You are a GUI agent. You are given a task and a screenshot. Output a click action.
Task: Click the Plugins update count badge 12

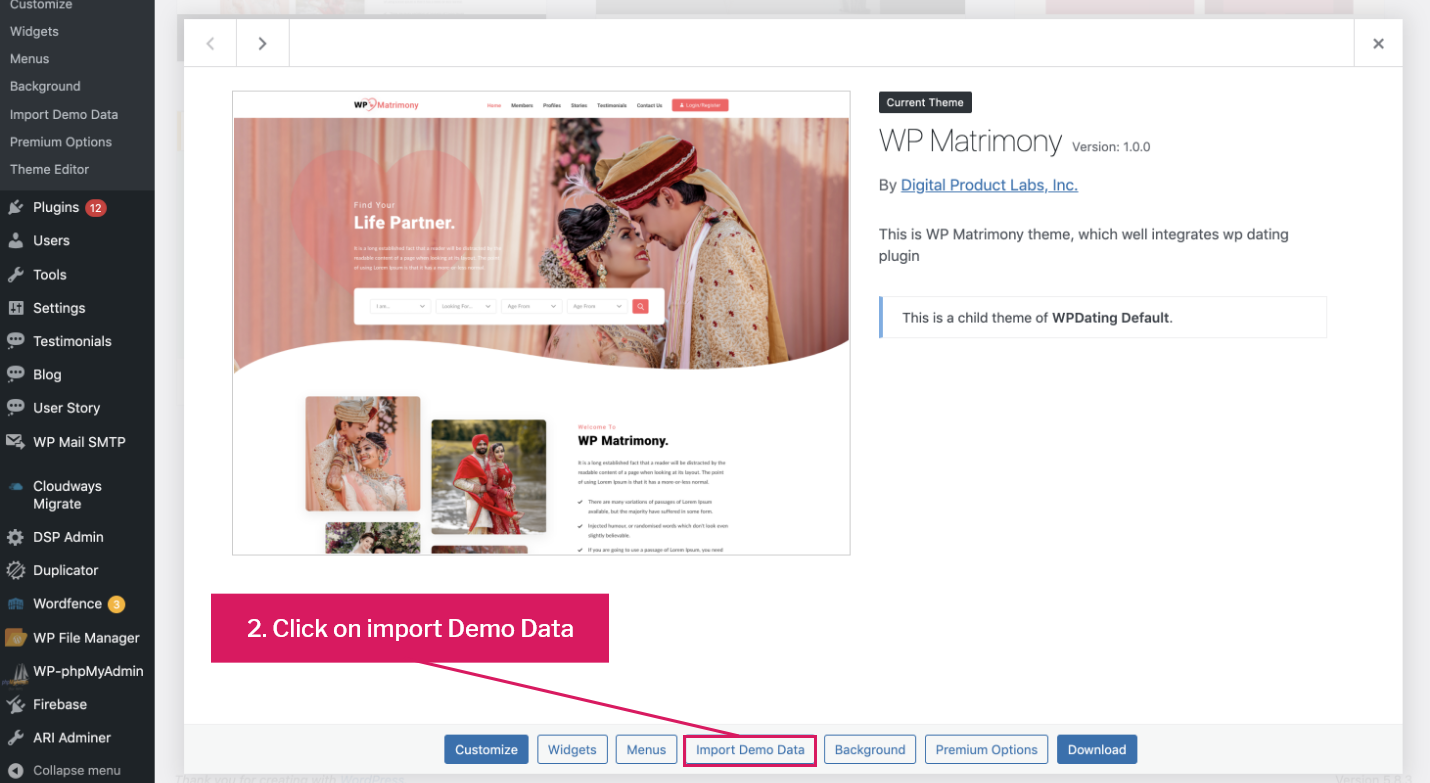pos(96,208)
